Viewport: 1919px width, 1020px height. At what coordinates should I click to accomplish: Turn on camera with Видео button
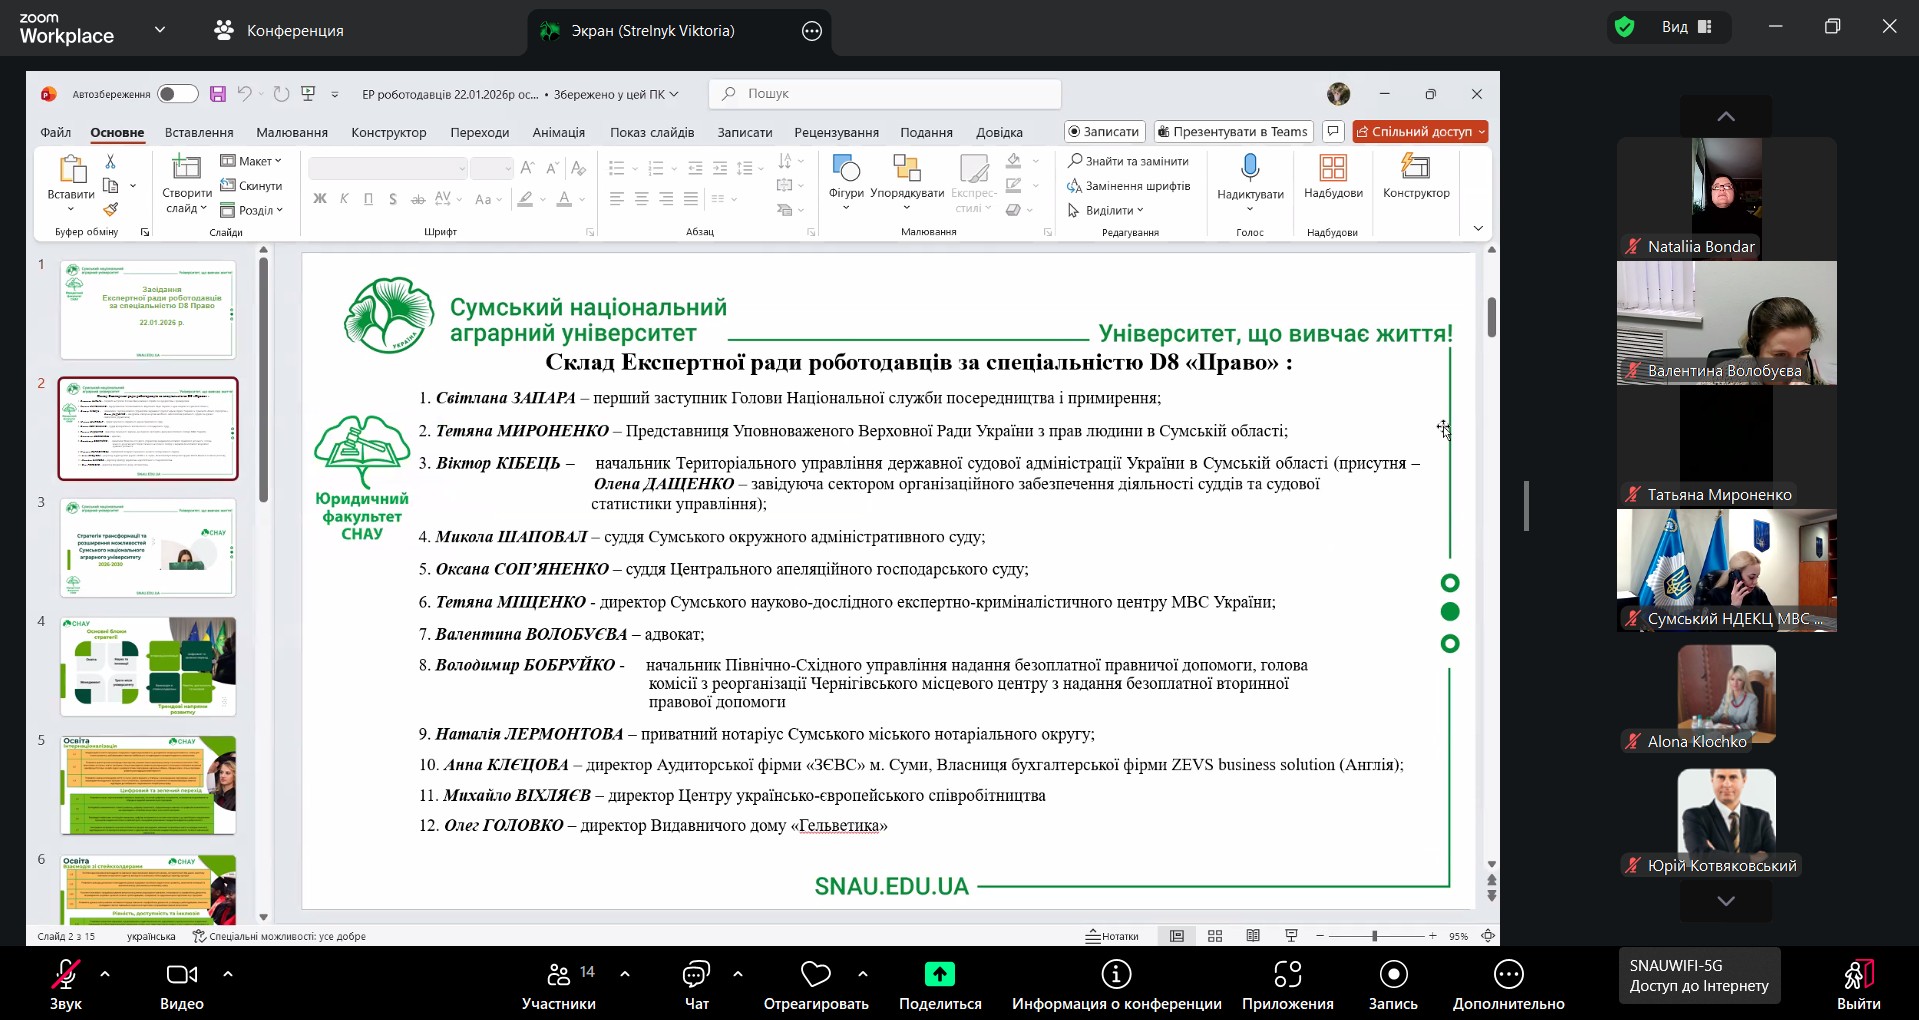pos(181,974)
